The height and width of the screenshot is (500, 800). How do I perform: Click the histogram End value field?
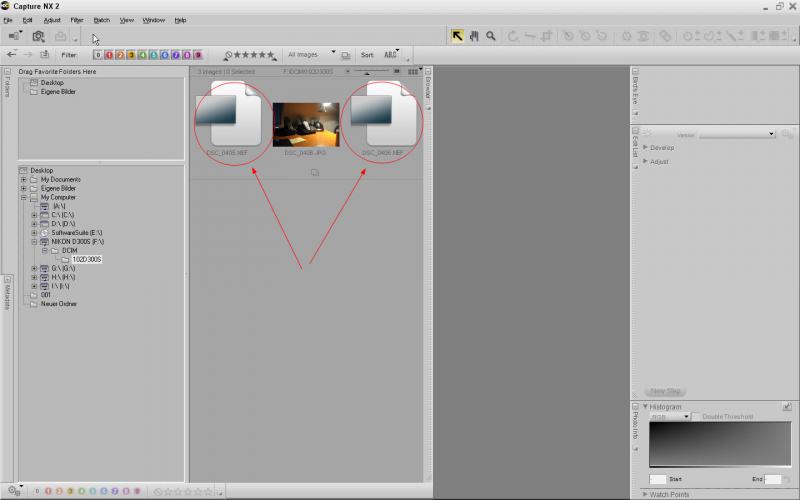pyautogui.click(x=772, y=479)
